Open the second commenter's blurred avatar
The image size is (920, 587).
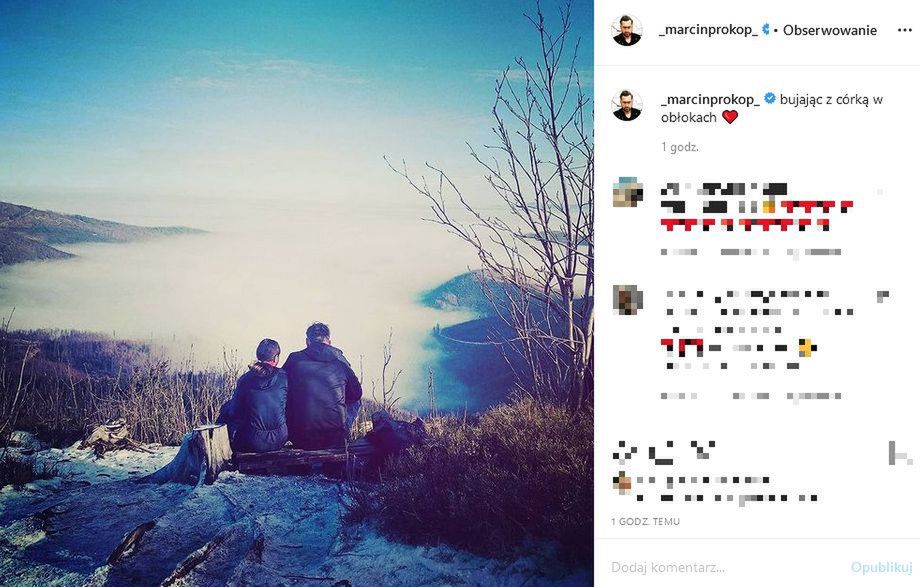pos(627,299)
